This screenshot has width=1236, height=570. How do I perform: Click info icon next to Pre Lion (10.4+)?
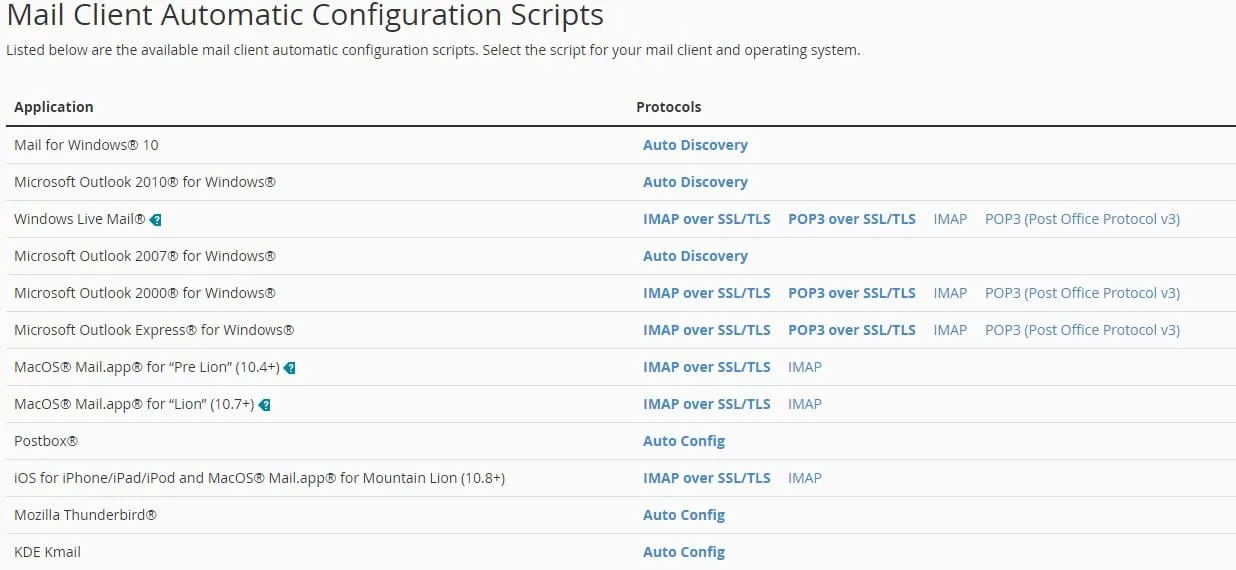click(x=289, y=368)
